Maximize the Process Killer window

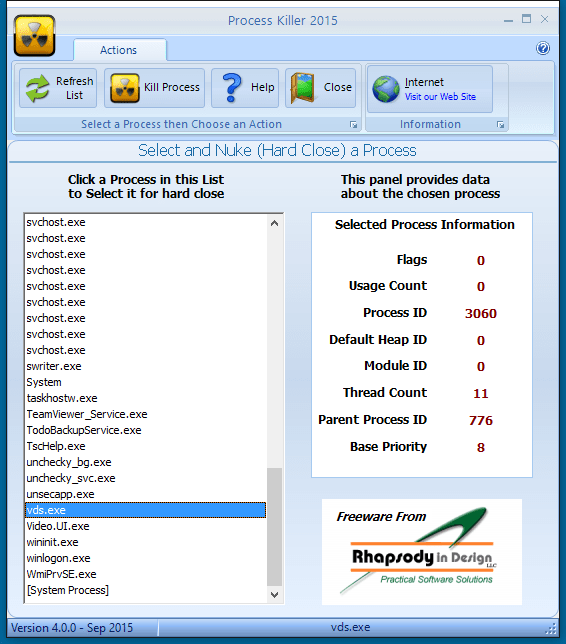[527, 19]
